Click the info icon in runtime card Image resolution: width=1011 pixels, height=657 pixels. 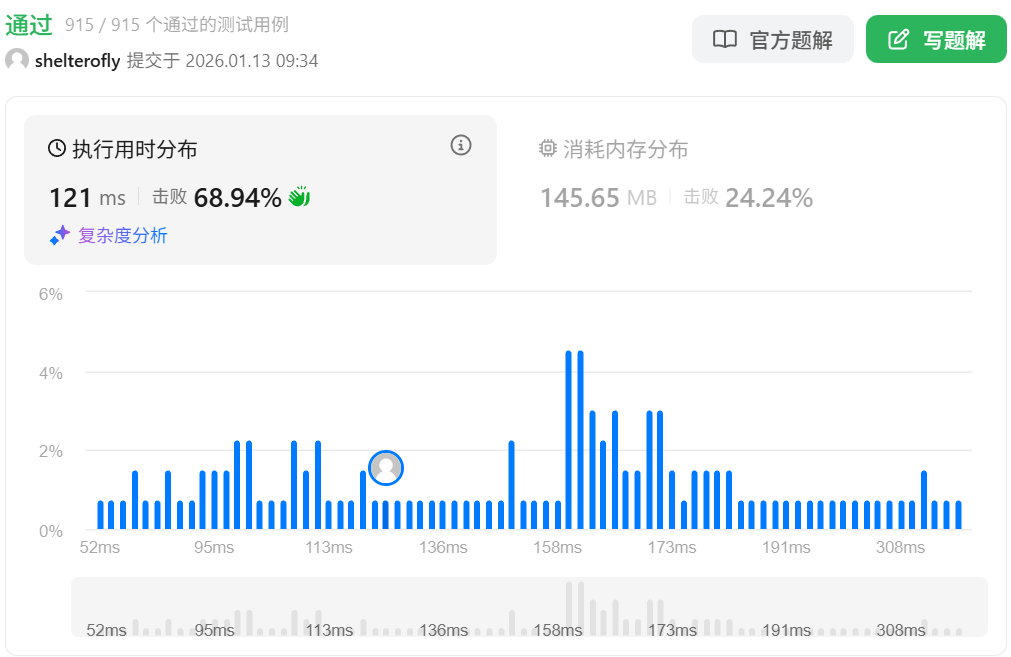[460, 146]
